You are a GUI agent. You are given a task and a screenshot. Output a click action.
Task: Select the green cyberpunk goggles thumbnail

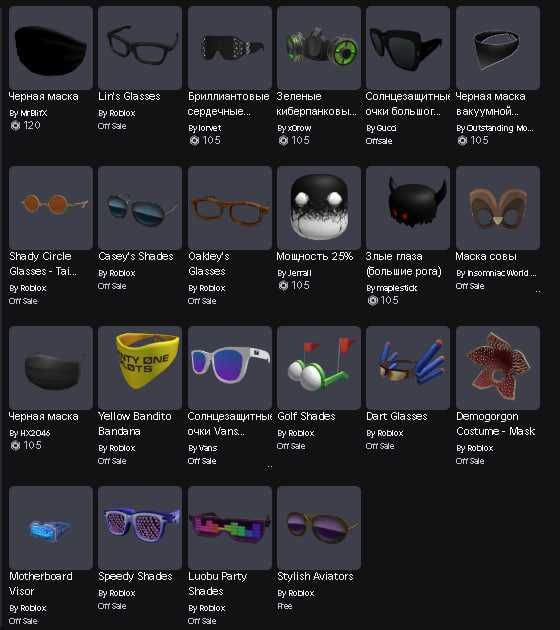(x=319, y=47)
